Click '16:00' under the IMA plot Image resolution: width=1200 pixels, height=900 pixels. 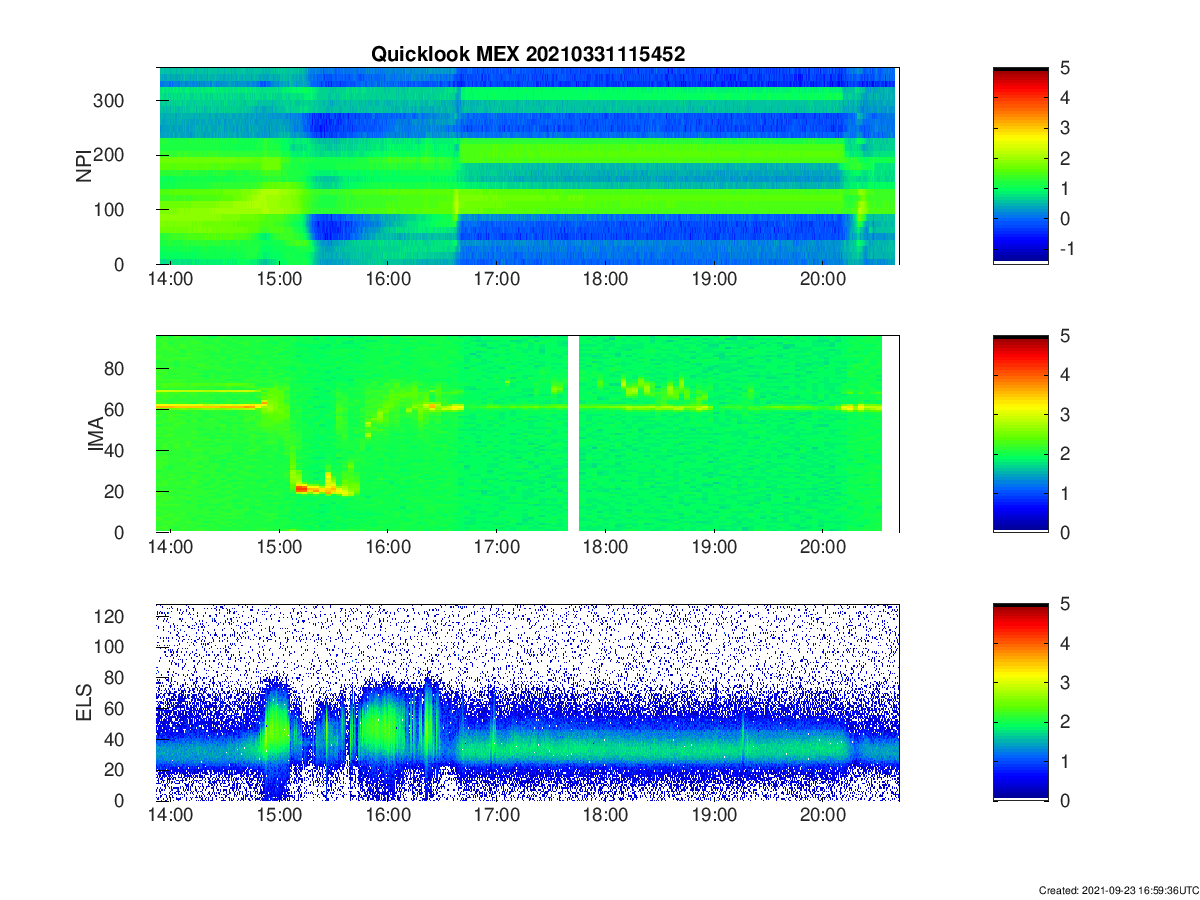click(388, 548)
